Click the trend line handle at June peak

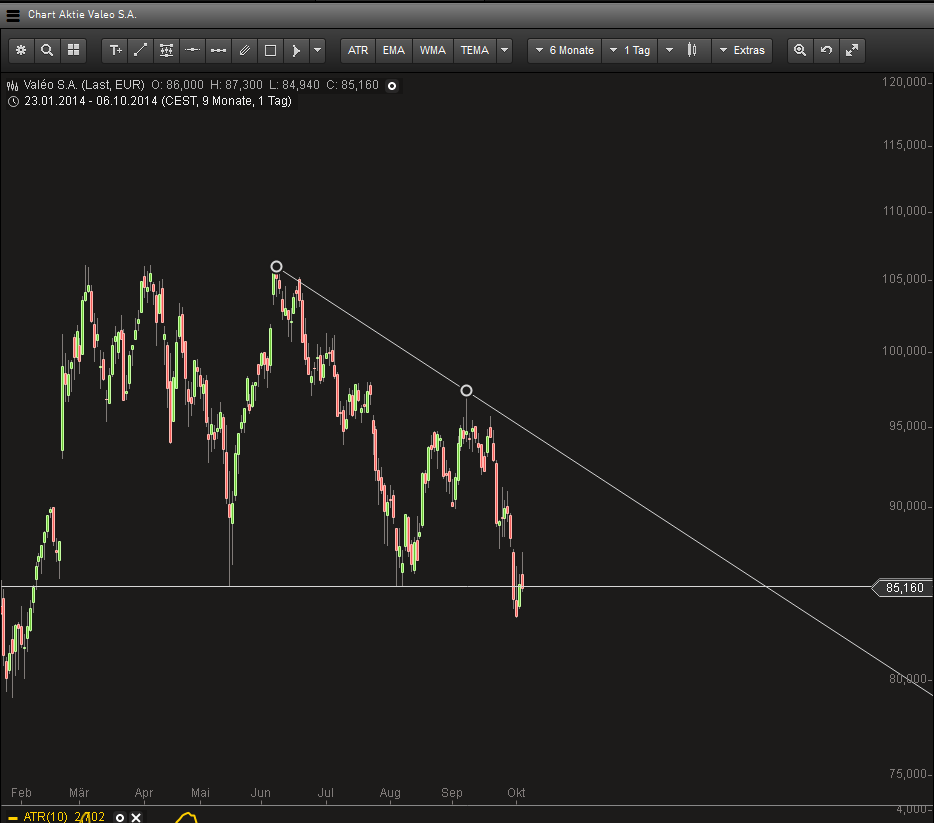coord(277,267)
